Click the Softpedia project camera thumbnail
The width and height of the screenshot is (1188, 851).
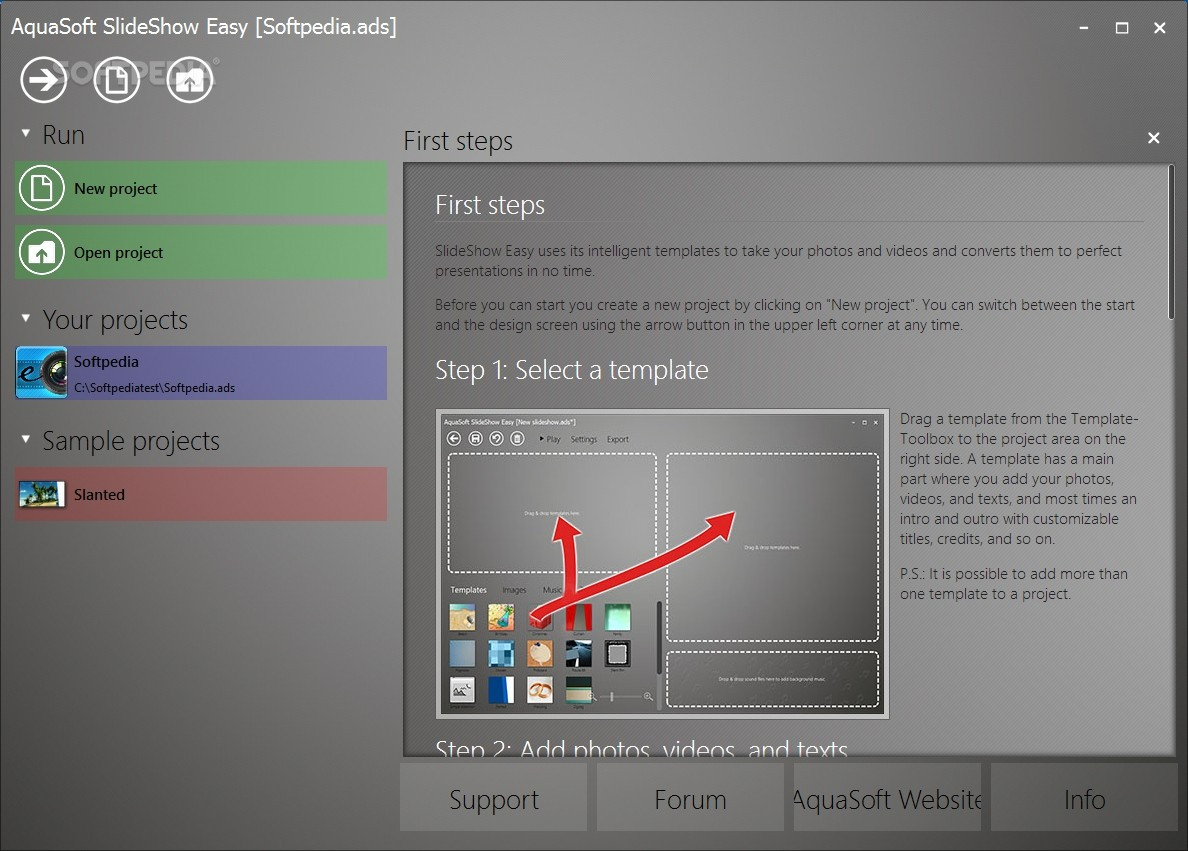click(x=42, y=373)
